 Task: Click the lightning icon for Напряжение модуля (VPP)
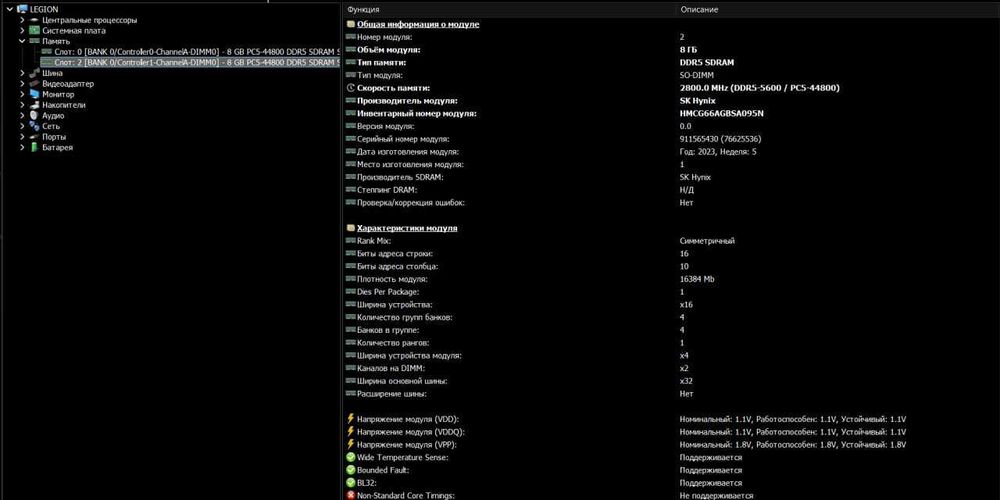point(350,445)
